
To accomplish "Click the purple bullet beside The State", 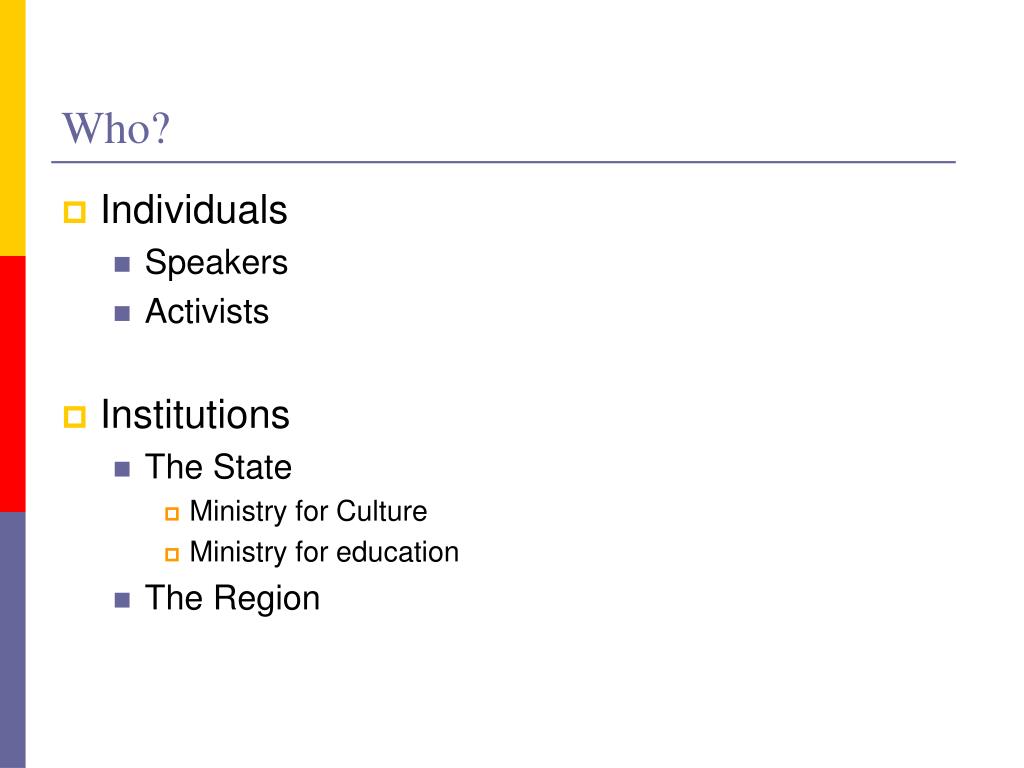I will (x=122, y=469).
